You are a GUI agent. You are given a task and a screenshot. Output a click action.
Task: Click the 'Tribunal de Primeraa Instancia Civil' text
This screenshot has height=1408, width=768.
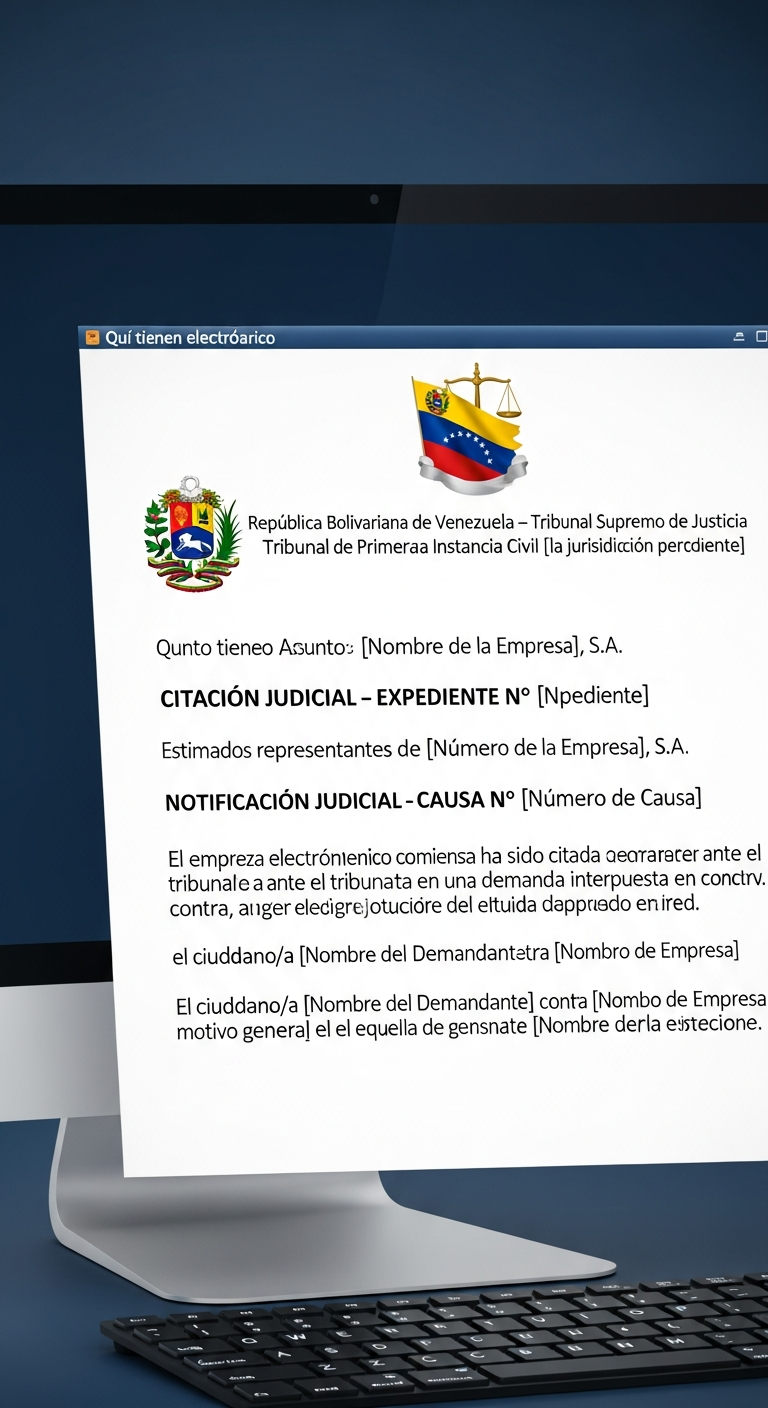pyautogui.click(x=400, y=547)
